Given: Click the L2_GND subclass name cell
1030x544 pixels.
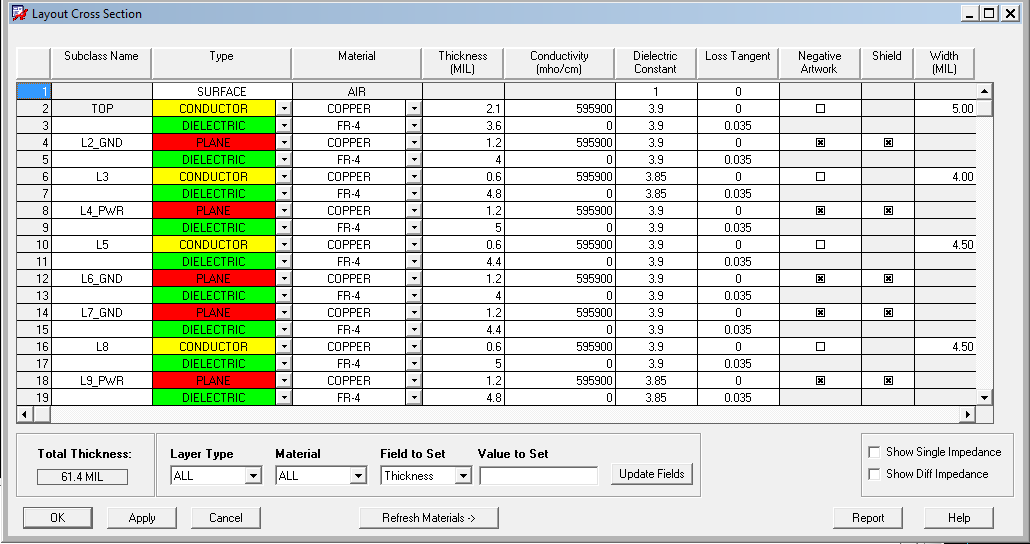Looking at the screenshot, I should pyautogui.click(x=102, y=143).
